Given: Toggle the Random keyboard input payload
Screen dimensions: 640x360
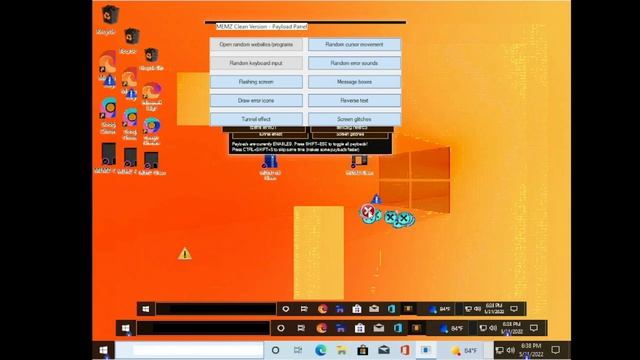Looking at the screenshot, I should coord(256,63).
